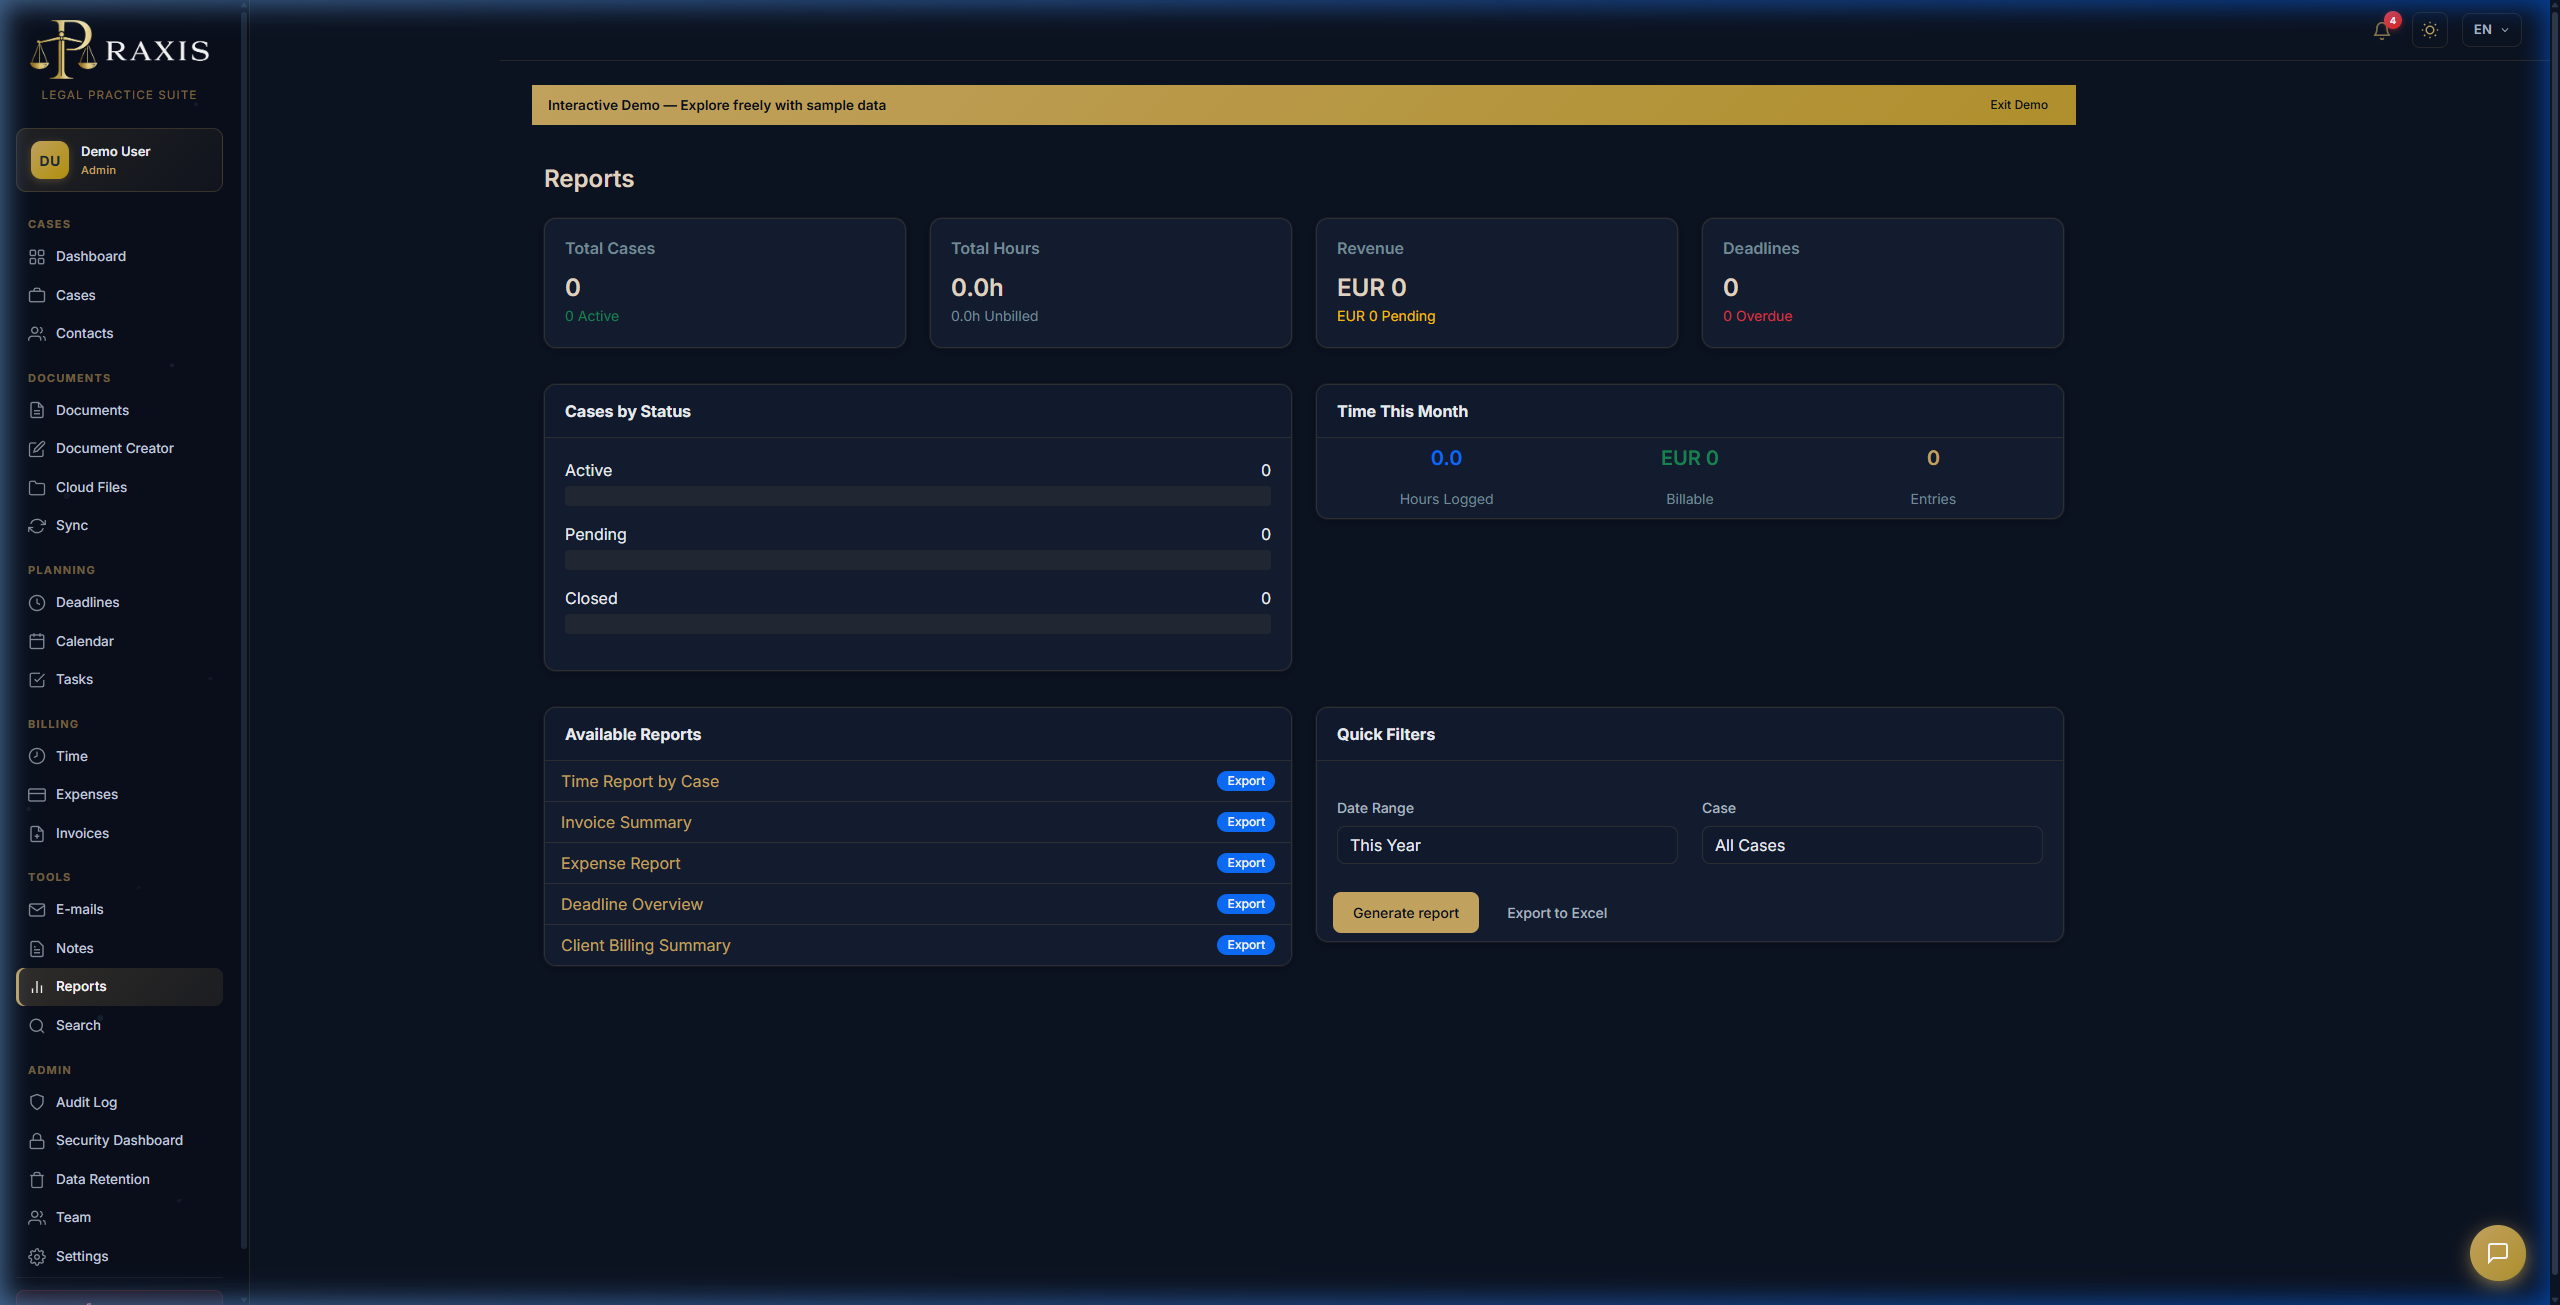Open Client Billing Summary link
The width and height of the screenshot is (2560, 1305).
pos(646,945)
